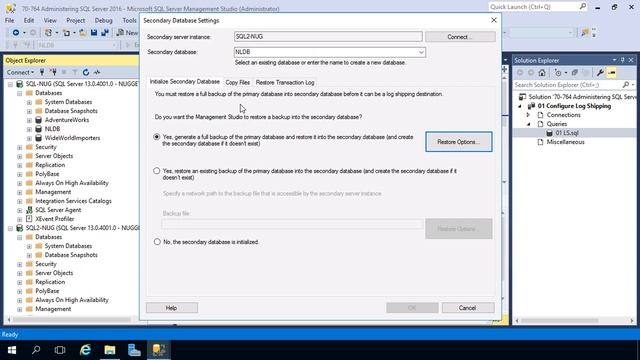Click the Save All icon in toolbar

click(x=105, y=33)
